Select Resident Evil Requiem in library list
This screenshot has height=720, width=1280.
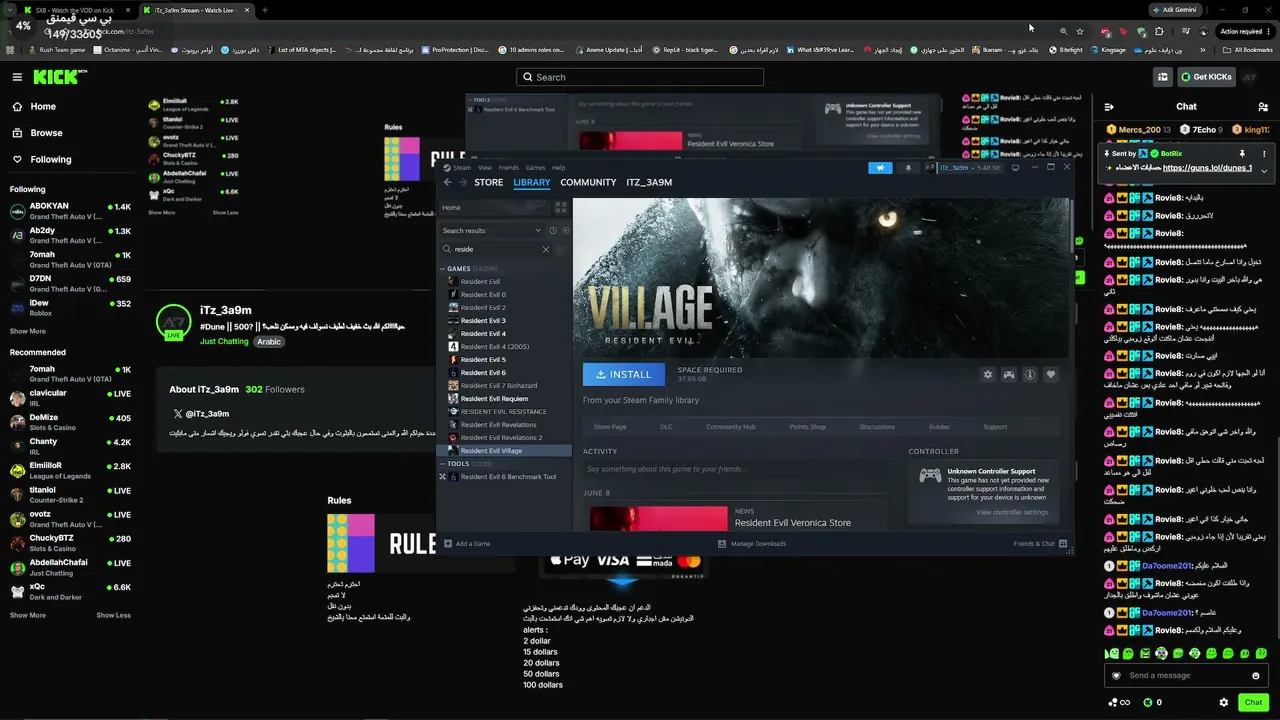494,399
